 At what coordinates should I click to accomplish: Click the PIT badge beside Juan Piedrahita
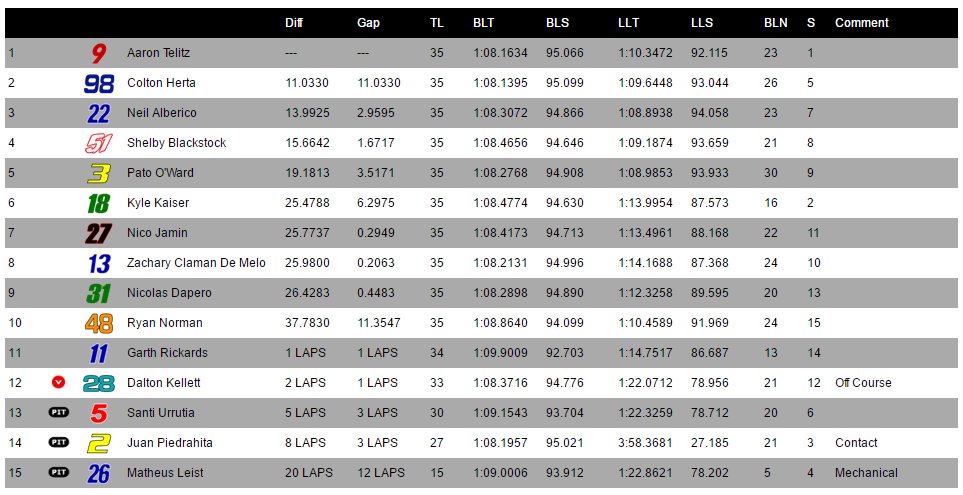point(59,442)
